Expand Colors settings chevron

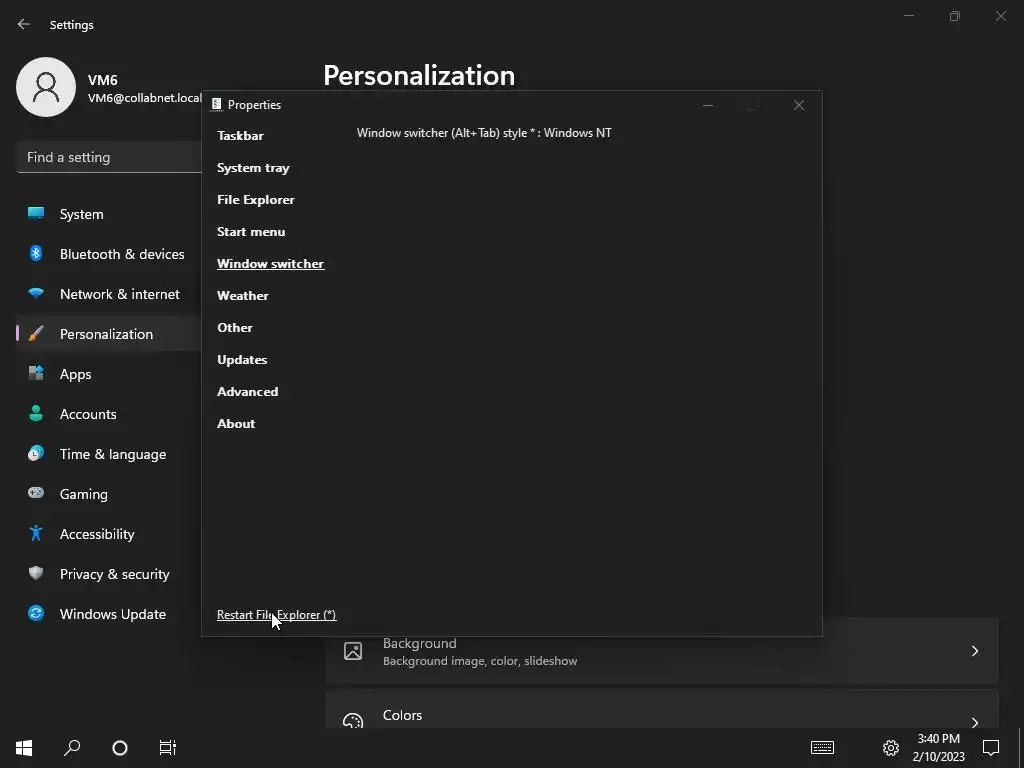pos(974,721)
